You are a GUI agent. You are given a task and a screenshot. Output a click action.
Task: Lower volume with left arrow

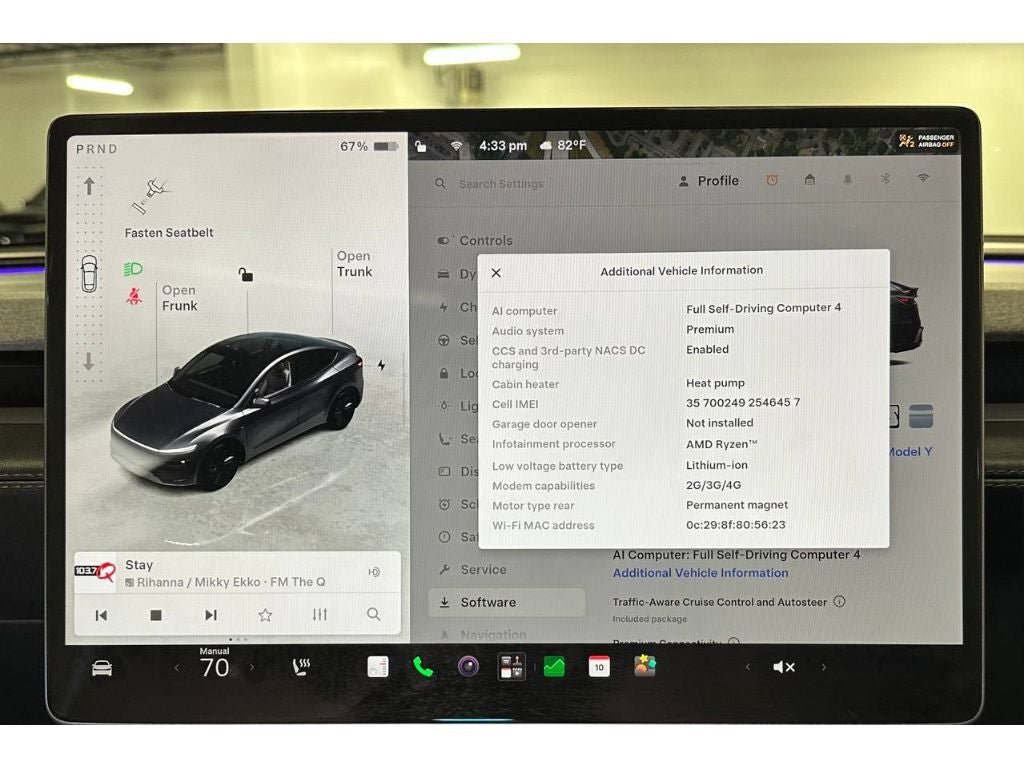coord(748,667)
